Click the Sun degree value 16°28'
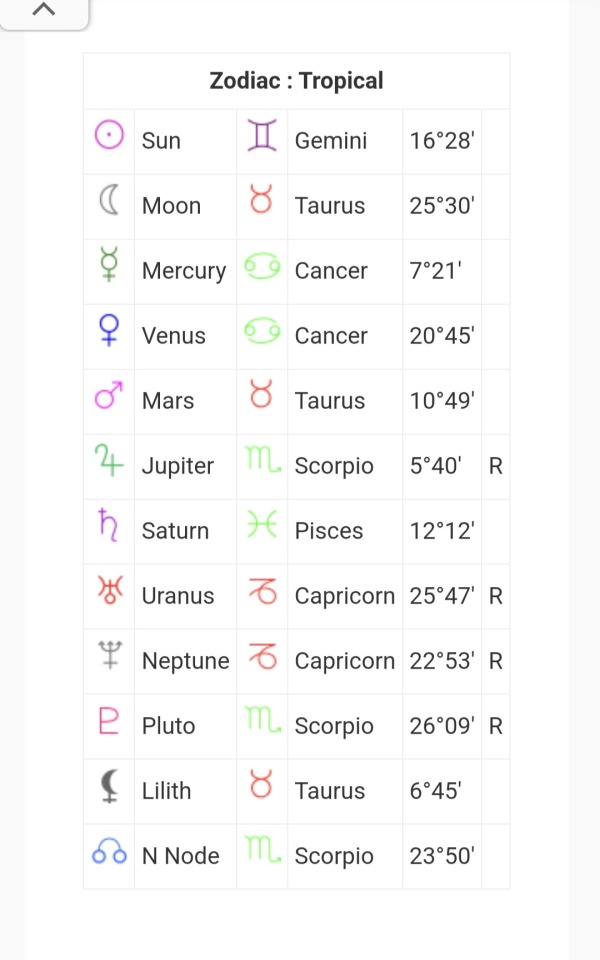This screenshot has height=960, width=600. click(442, 141)
